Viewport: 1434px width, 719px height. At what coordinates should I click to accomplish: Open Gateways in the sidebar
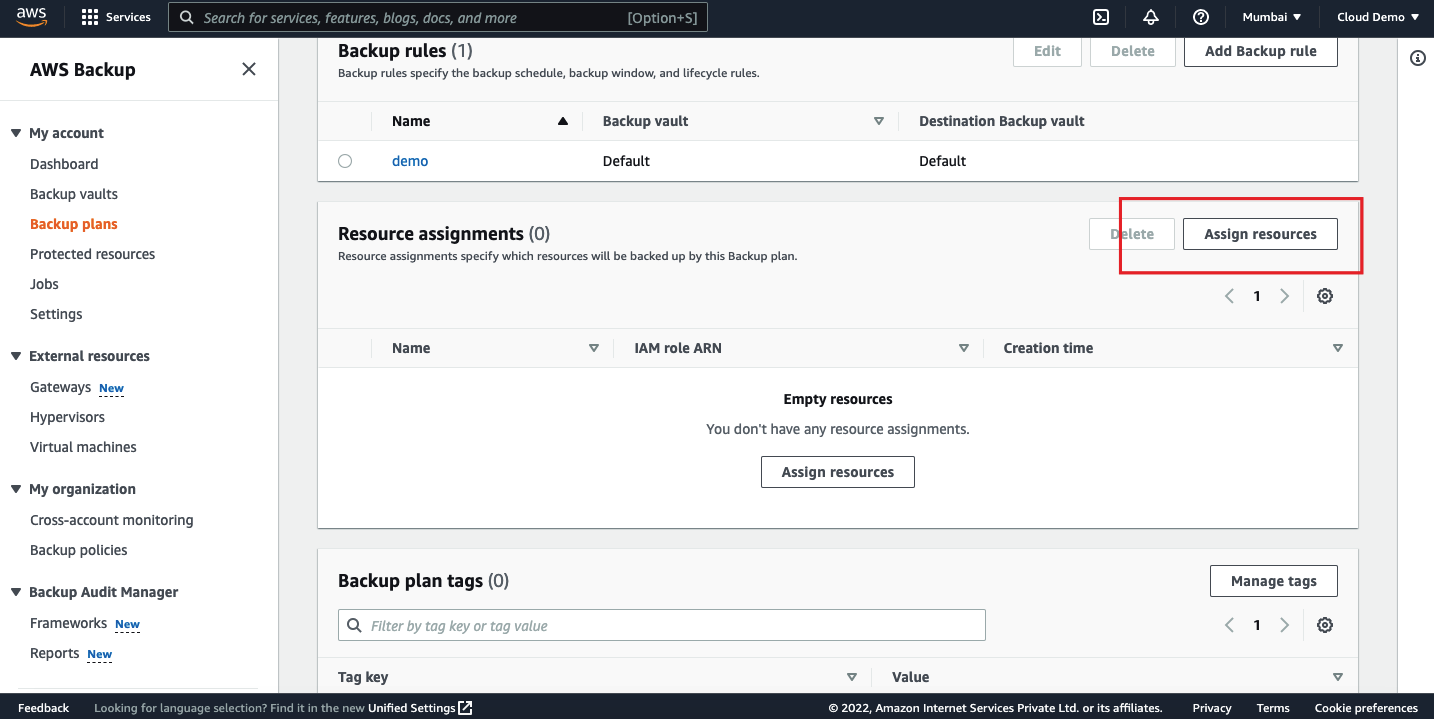[x=60, y=387]
